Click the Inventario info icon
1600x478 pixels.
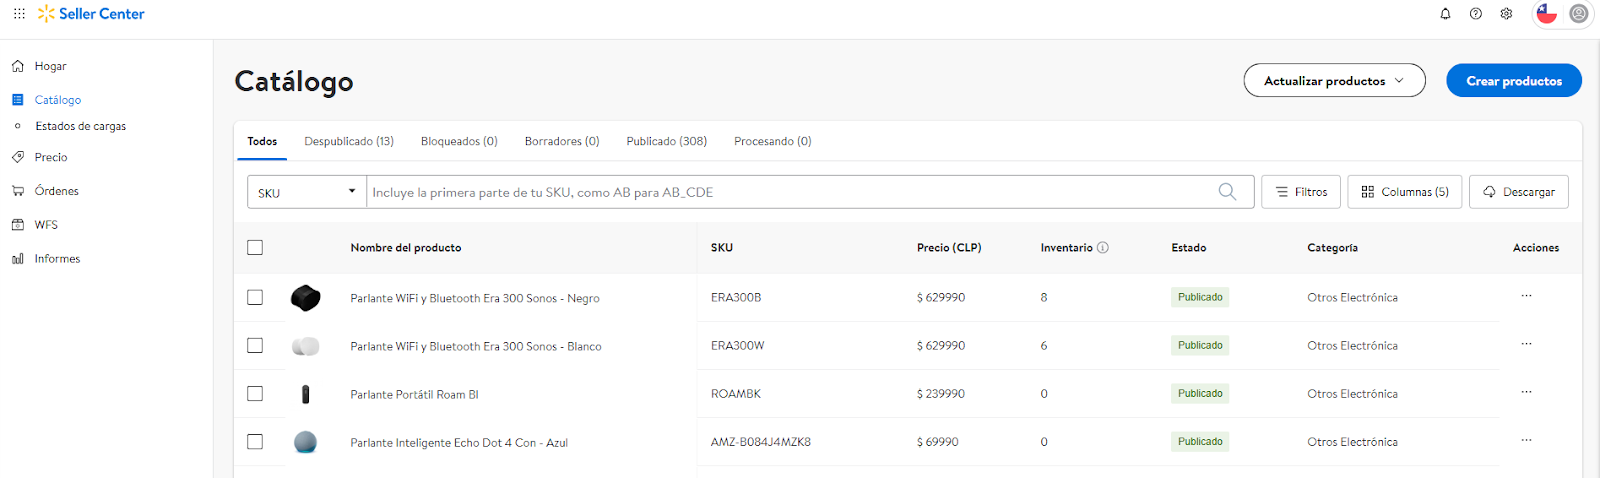point(1103,248)
